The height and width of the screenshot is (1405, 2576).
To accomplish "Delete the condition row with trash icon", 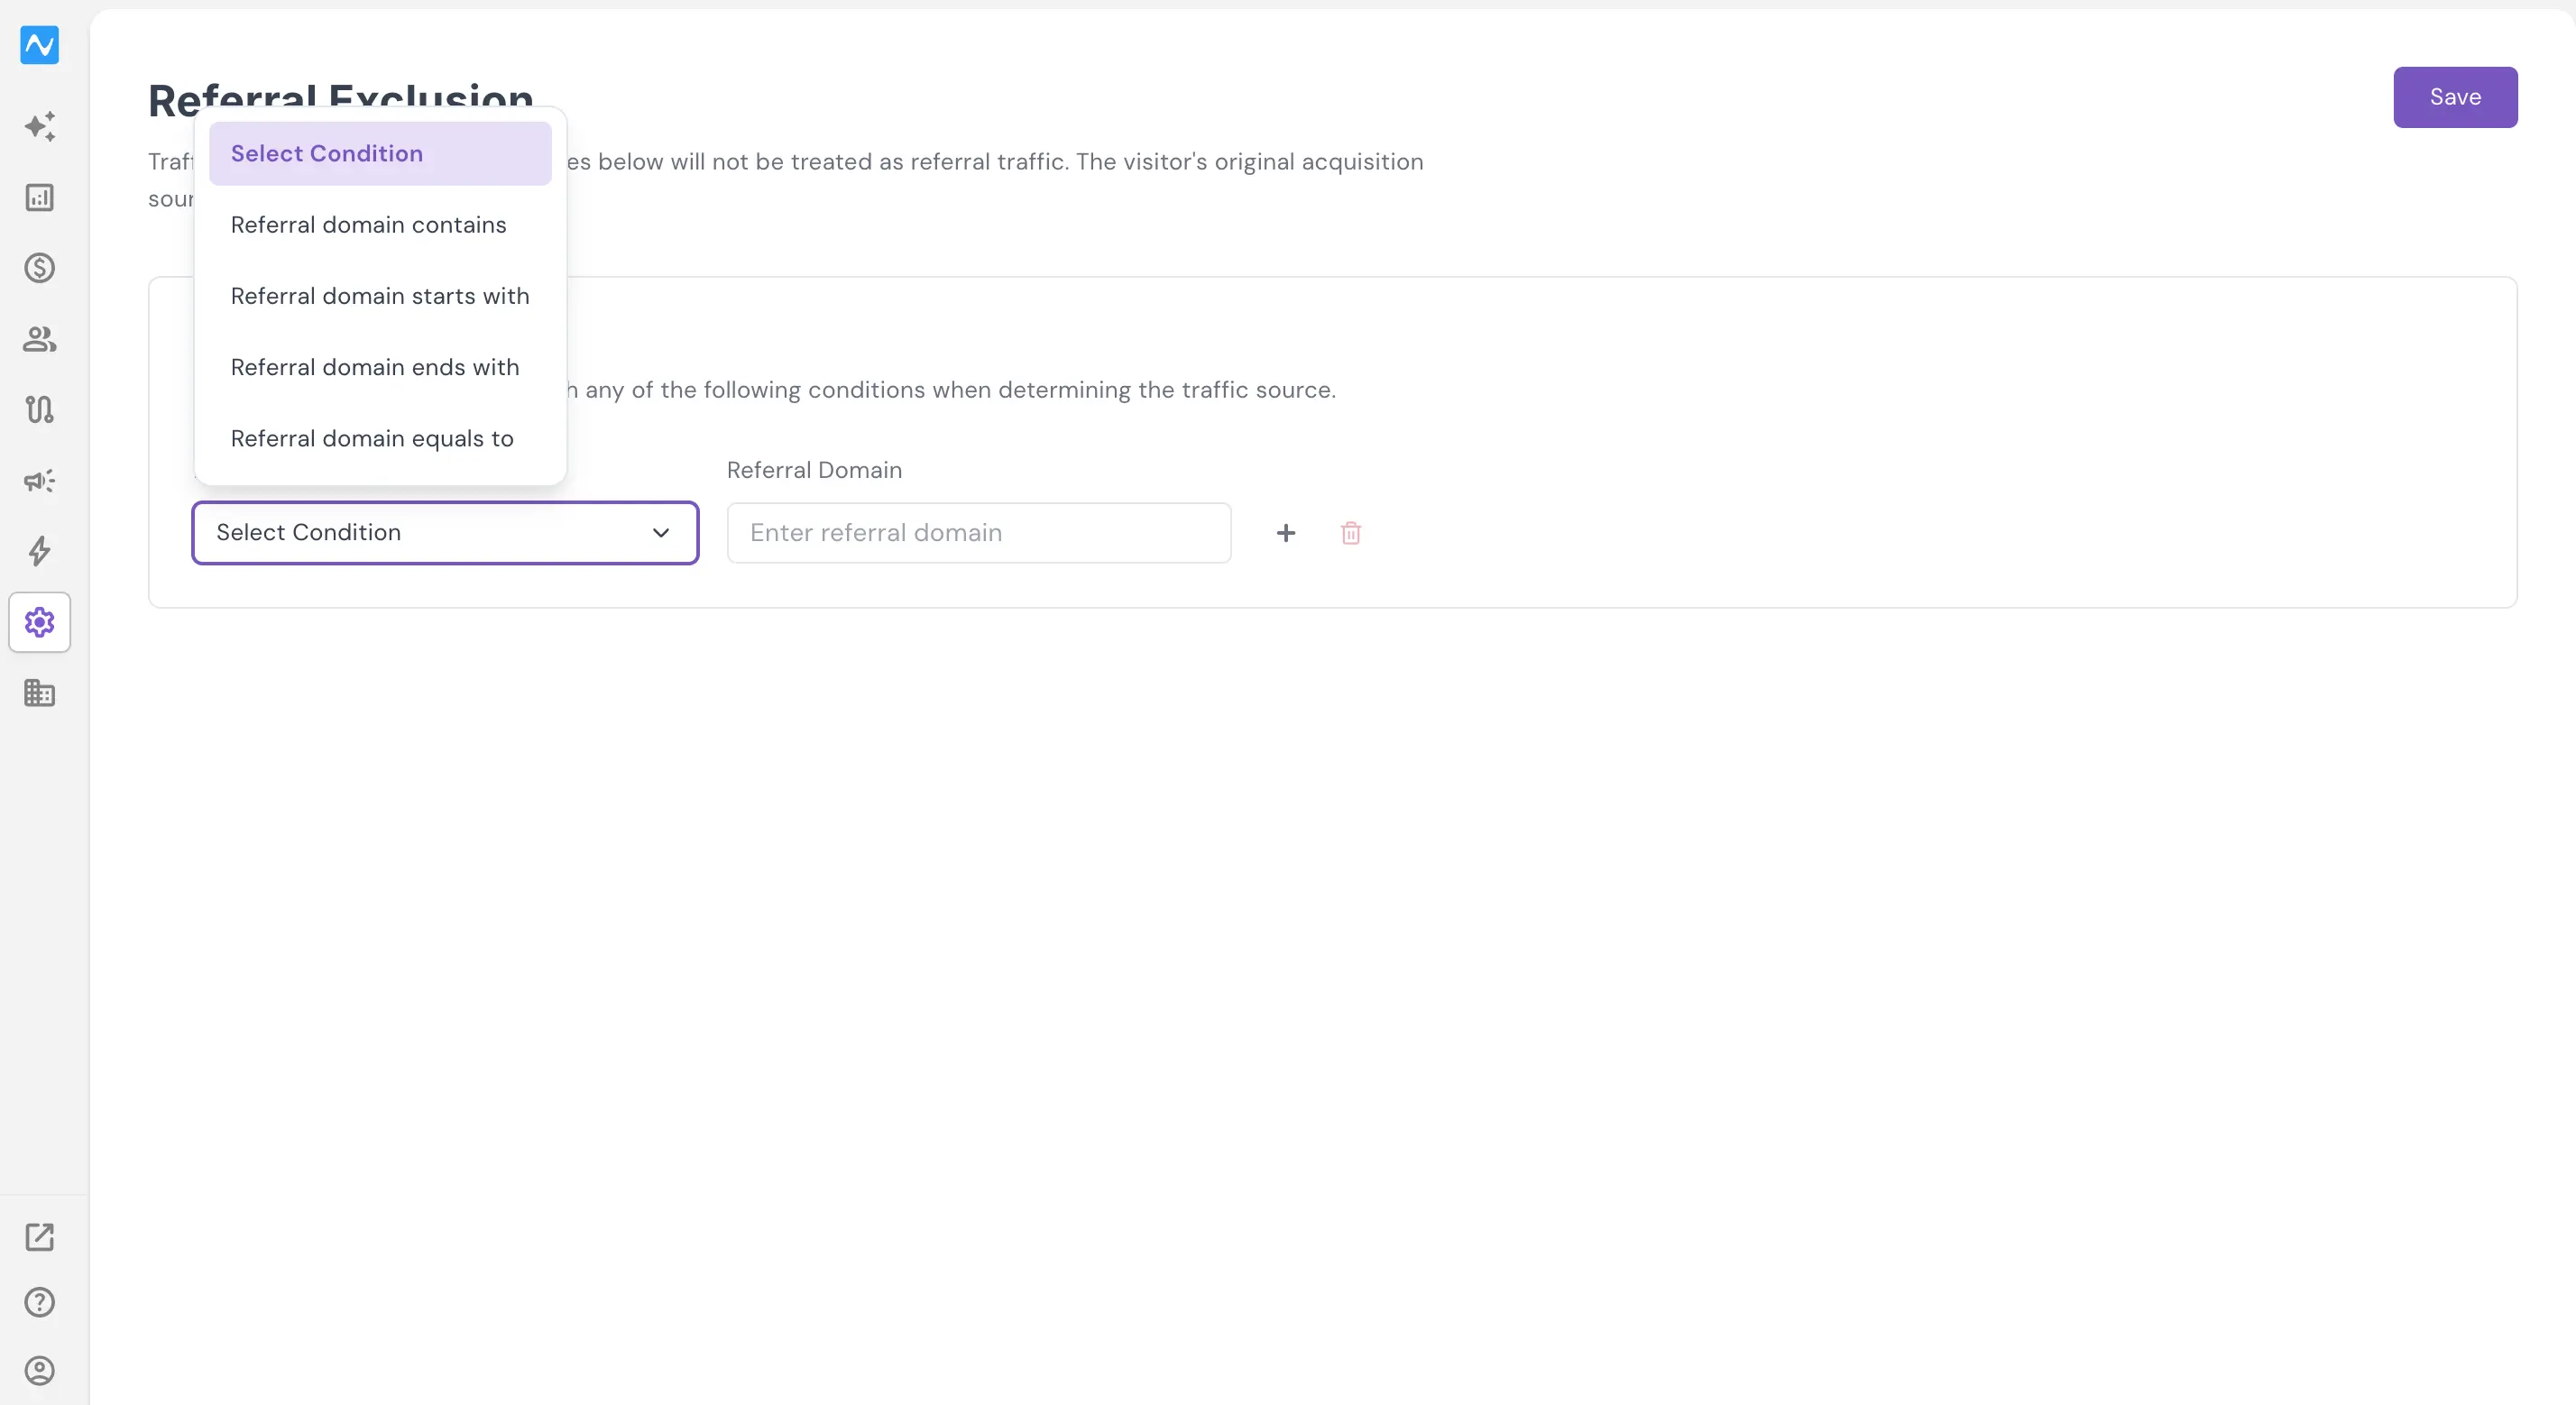I will 1351,533.
